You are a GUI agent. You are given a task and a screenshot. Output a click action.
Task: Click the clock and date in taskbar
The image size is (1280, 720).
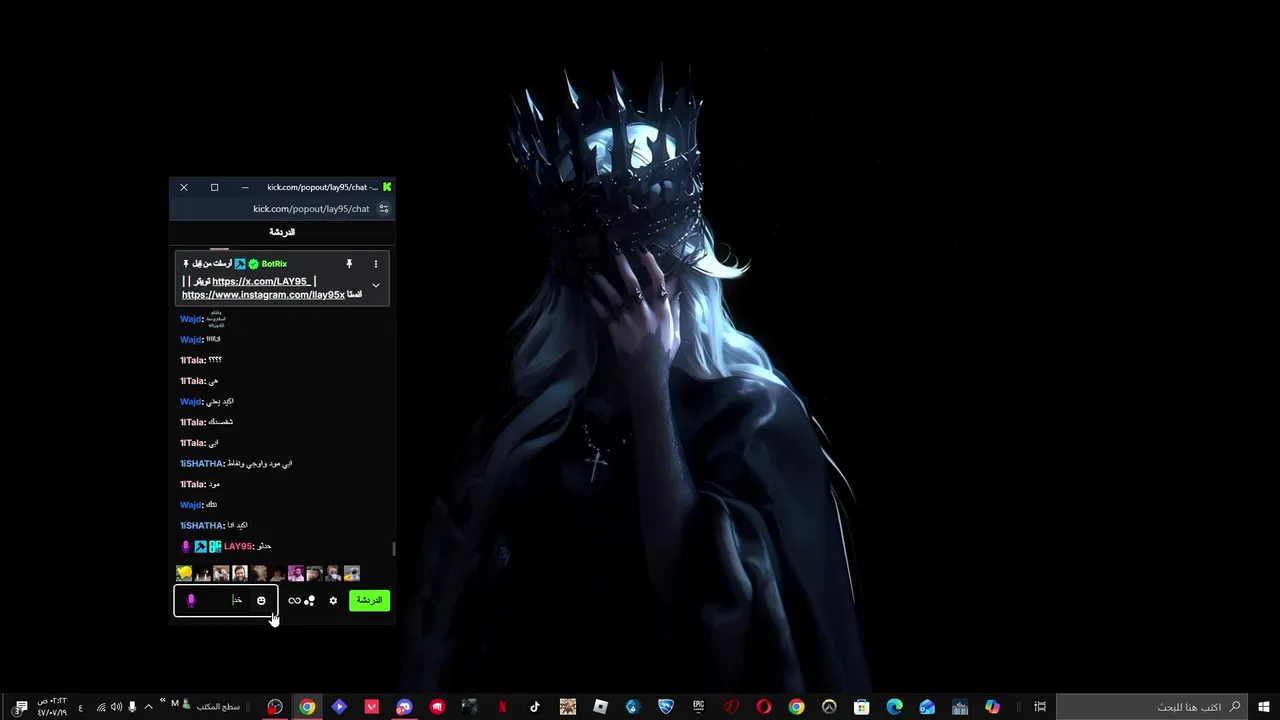(x=52, y=707)
